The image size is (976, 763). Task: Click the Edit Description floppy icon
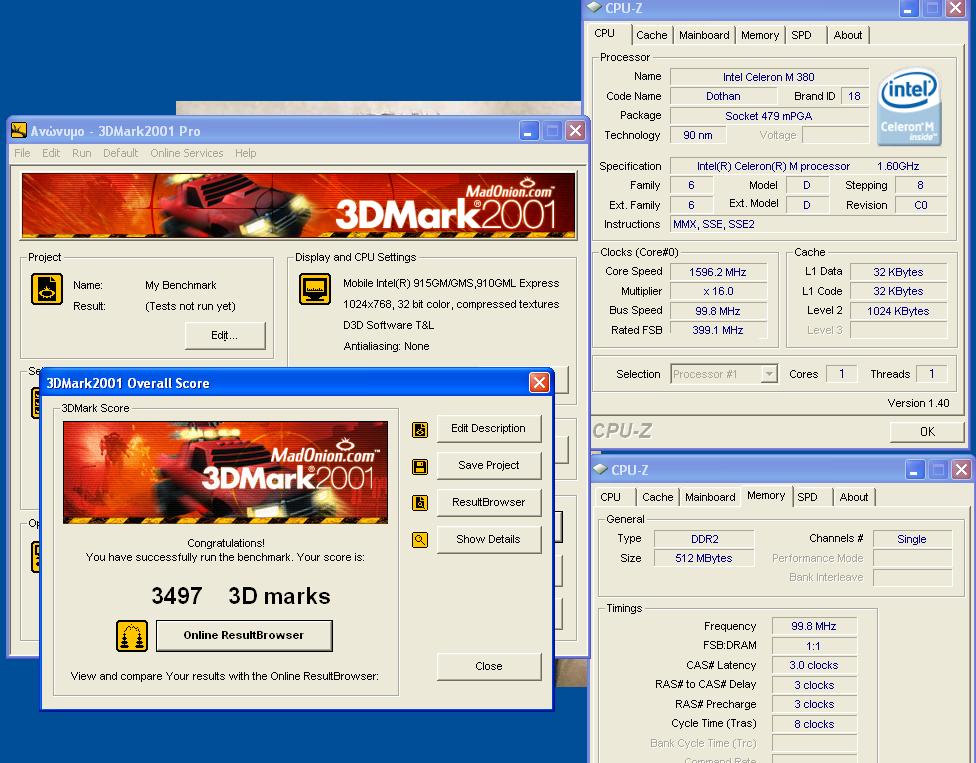click(x=420, y=430)
